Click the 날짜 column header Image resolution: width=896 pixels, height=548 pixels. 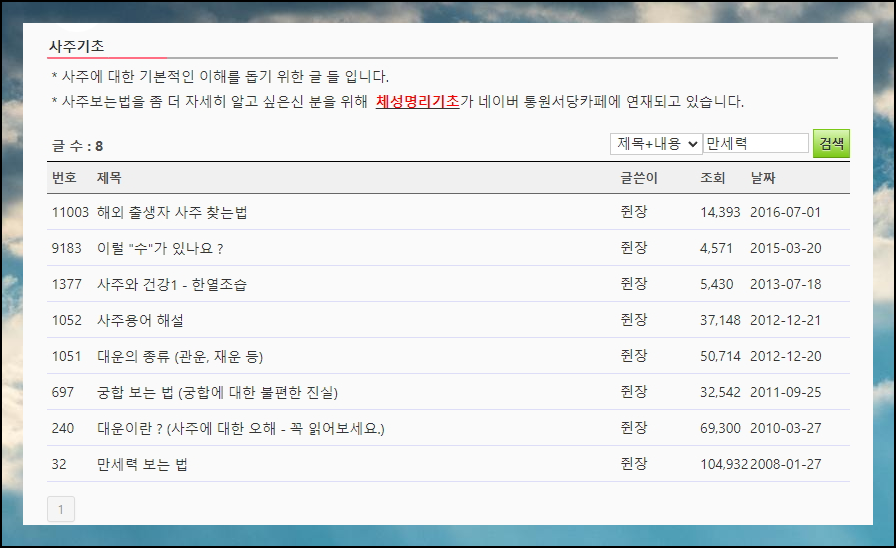pyautogui.click(x=763, y=178)
